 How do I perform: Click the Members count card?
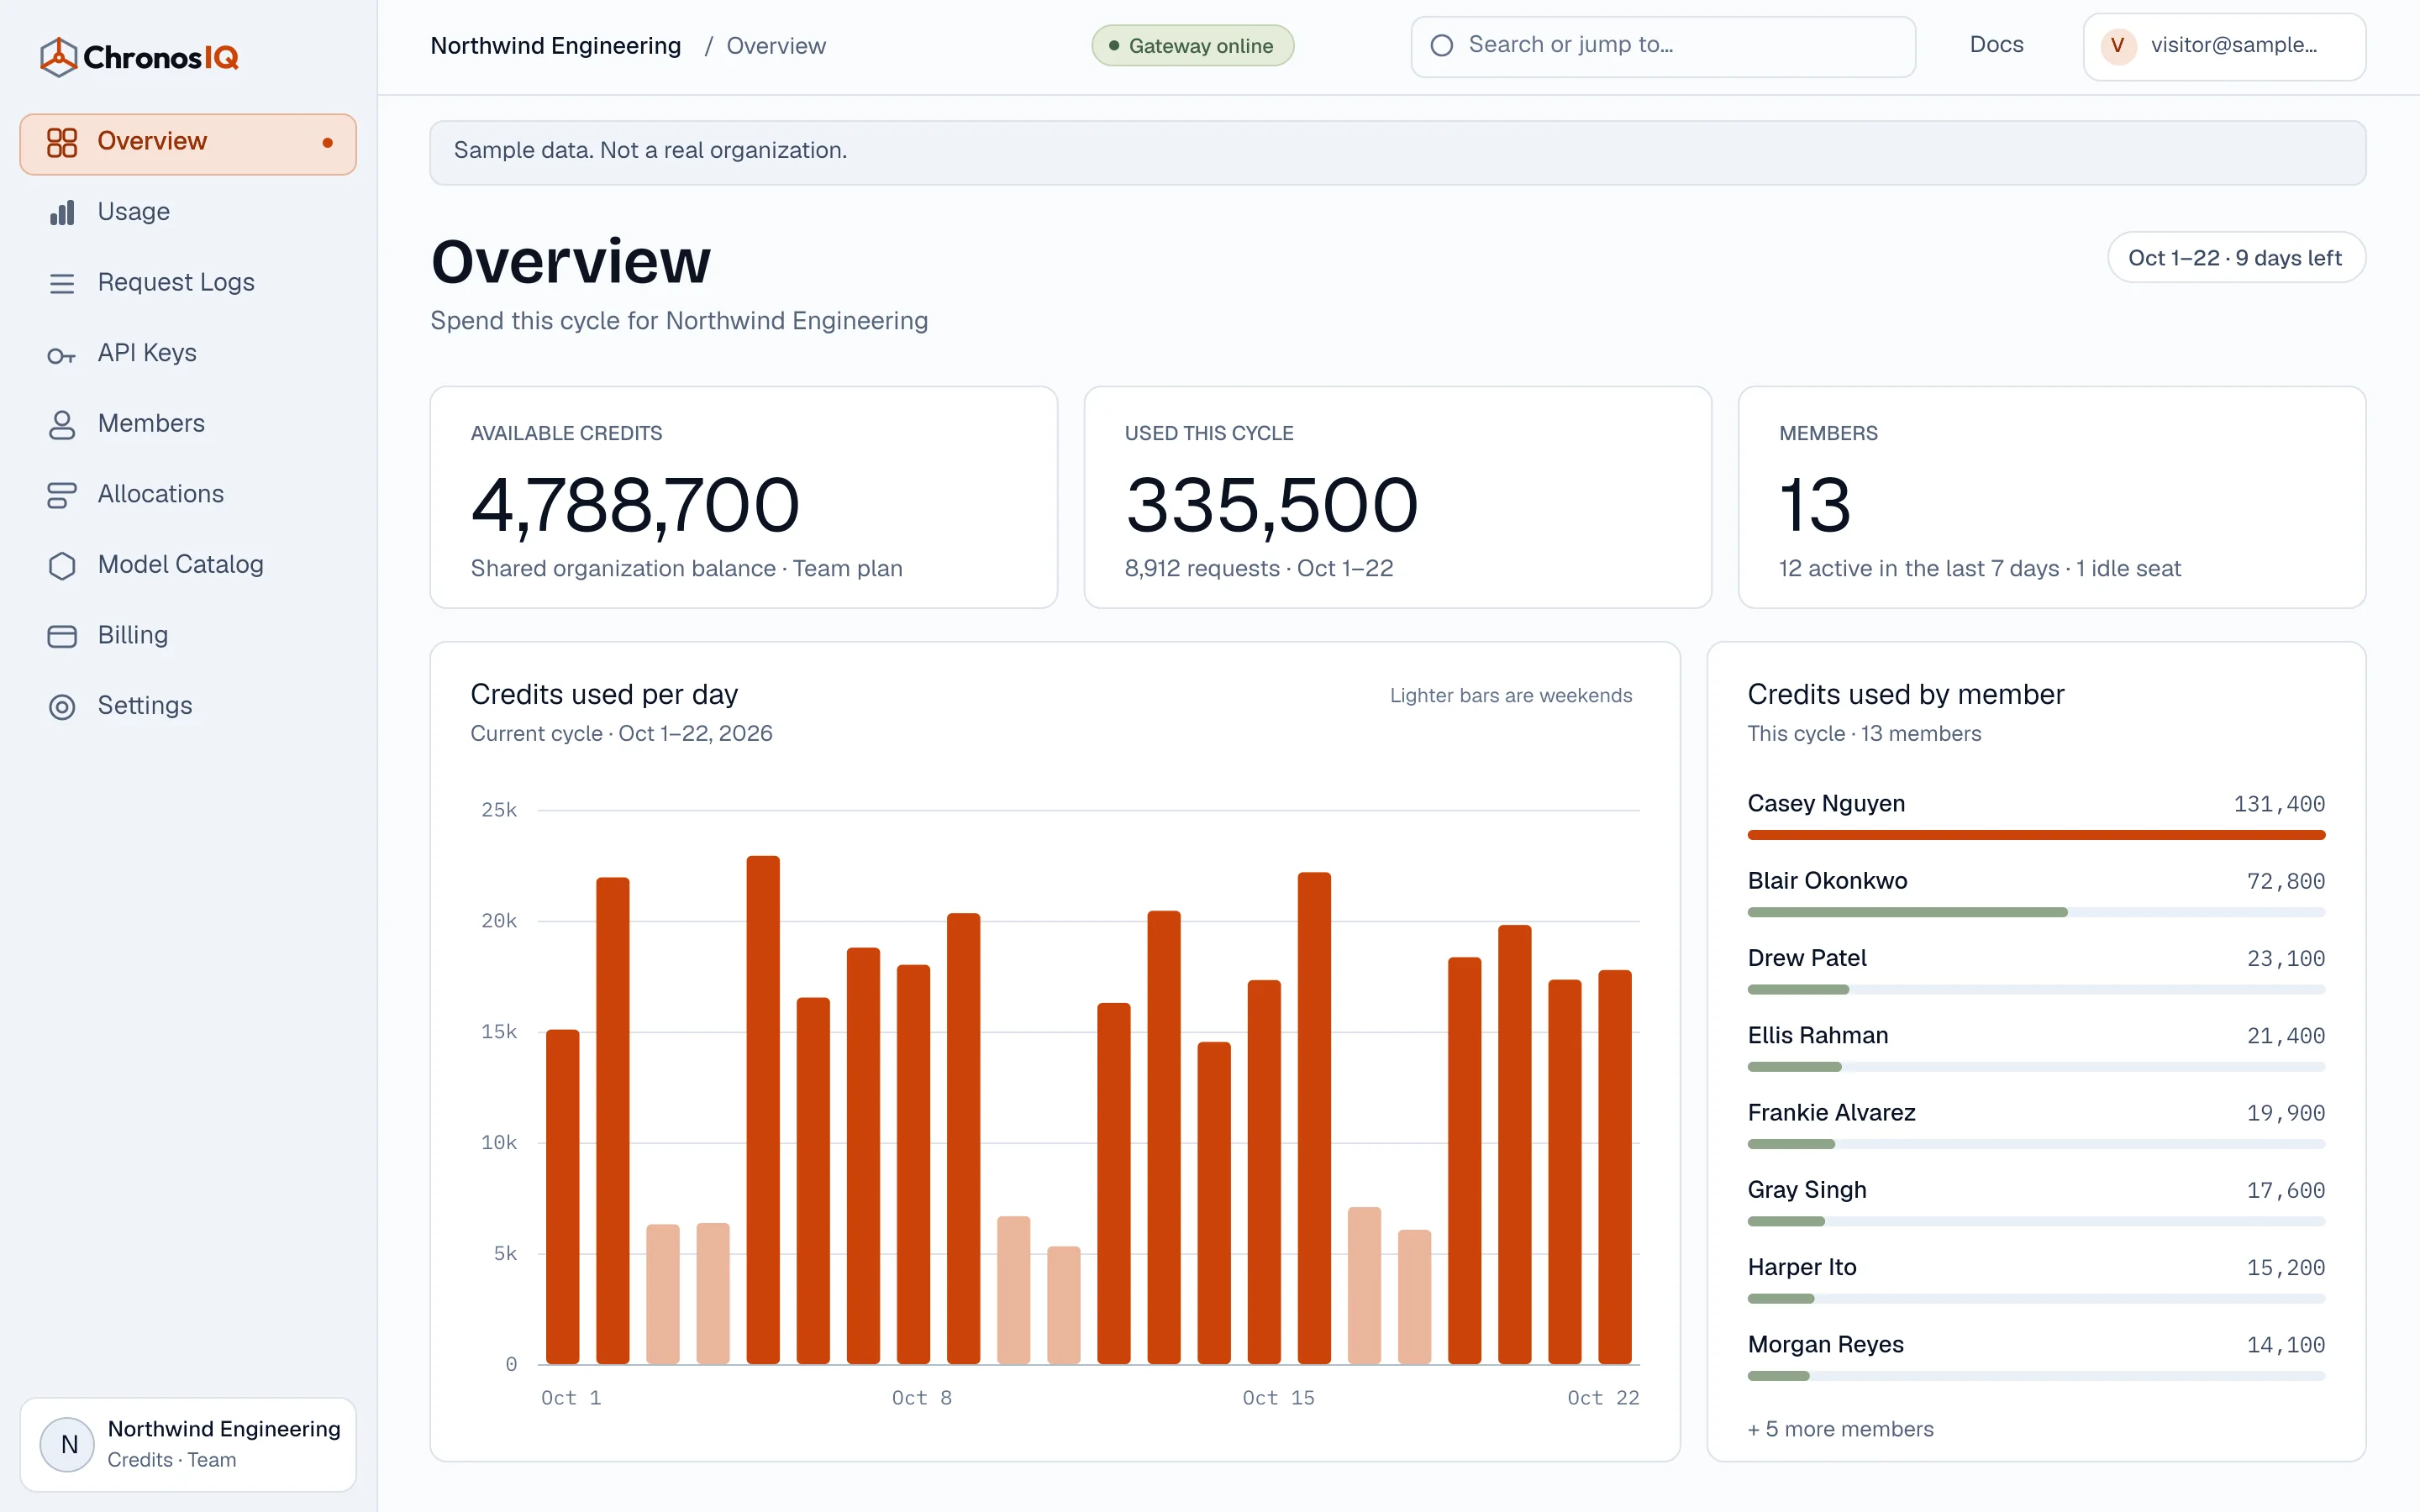coord(2052,497)
